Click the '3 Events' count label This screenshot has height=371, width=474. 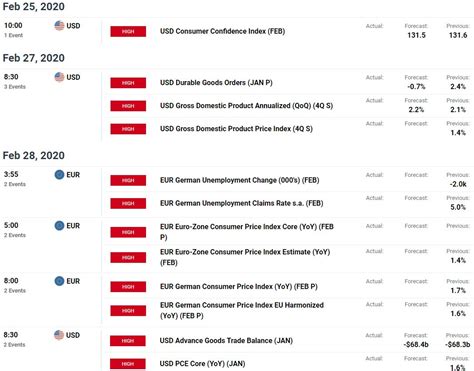tap(15, 87)
